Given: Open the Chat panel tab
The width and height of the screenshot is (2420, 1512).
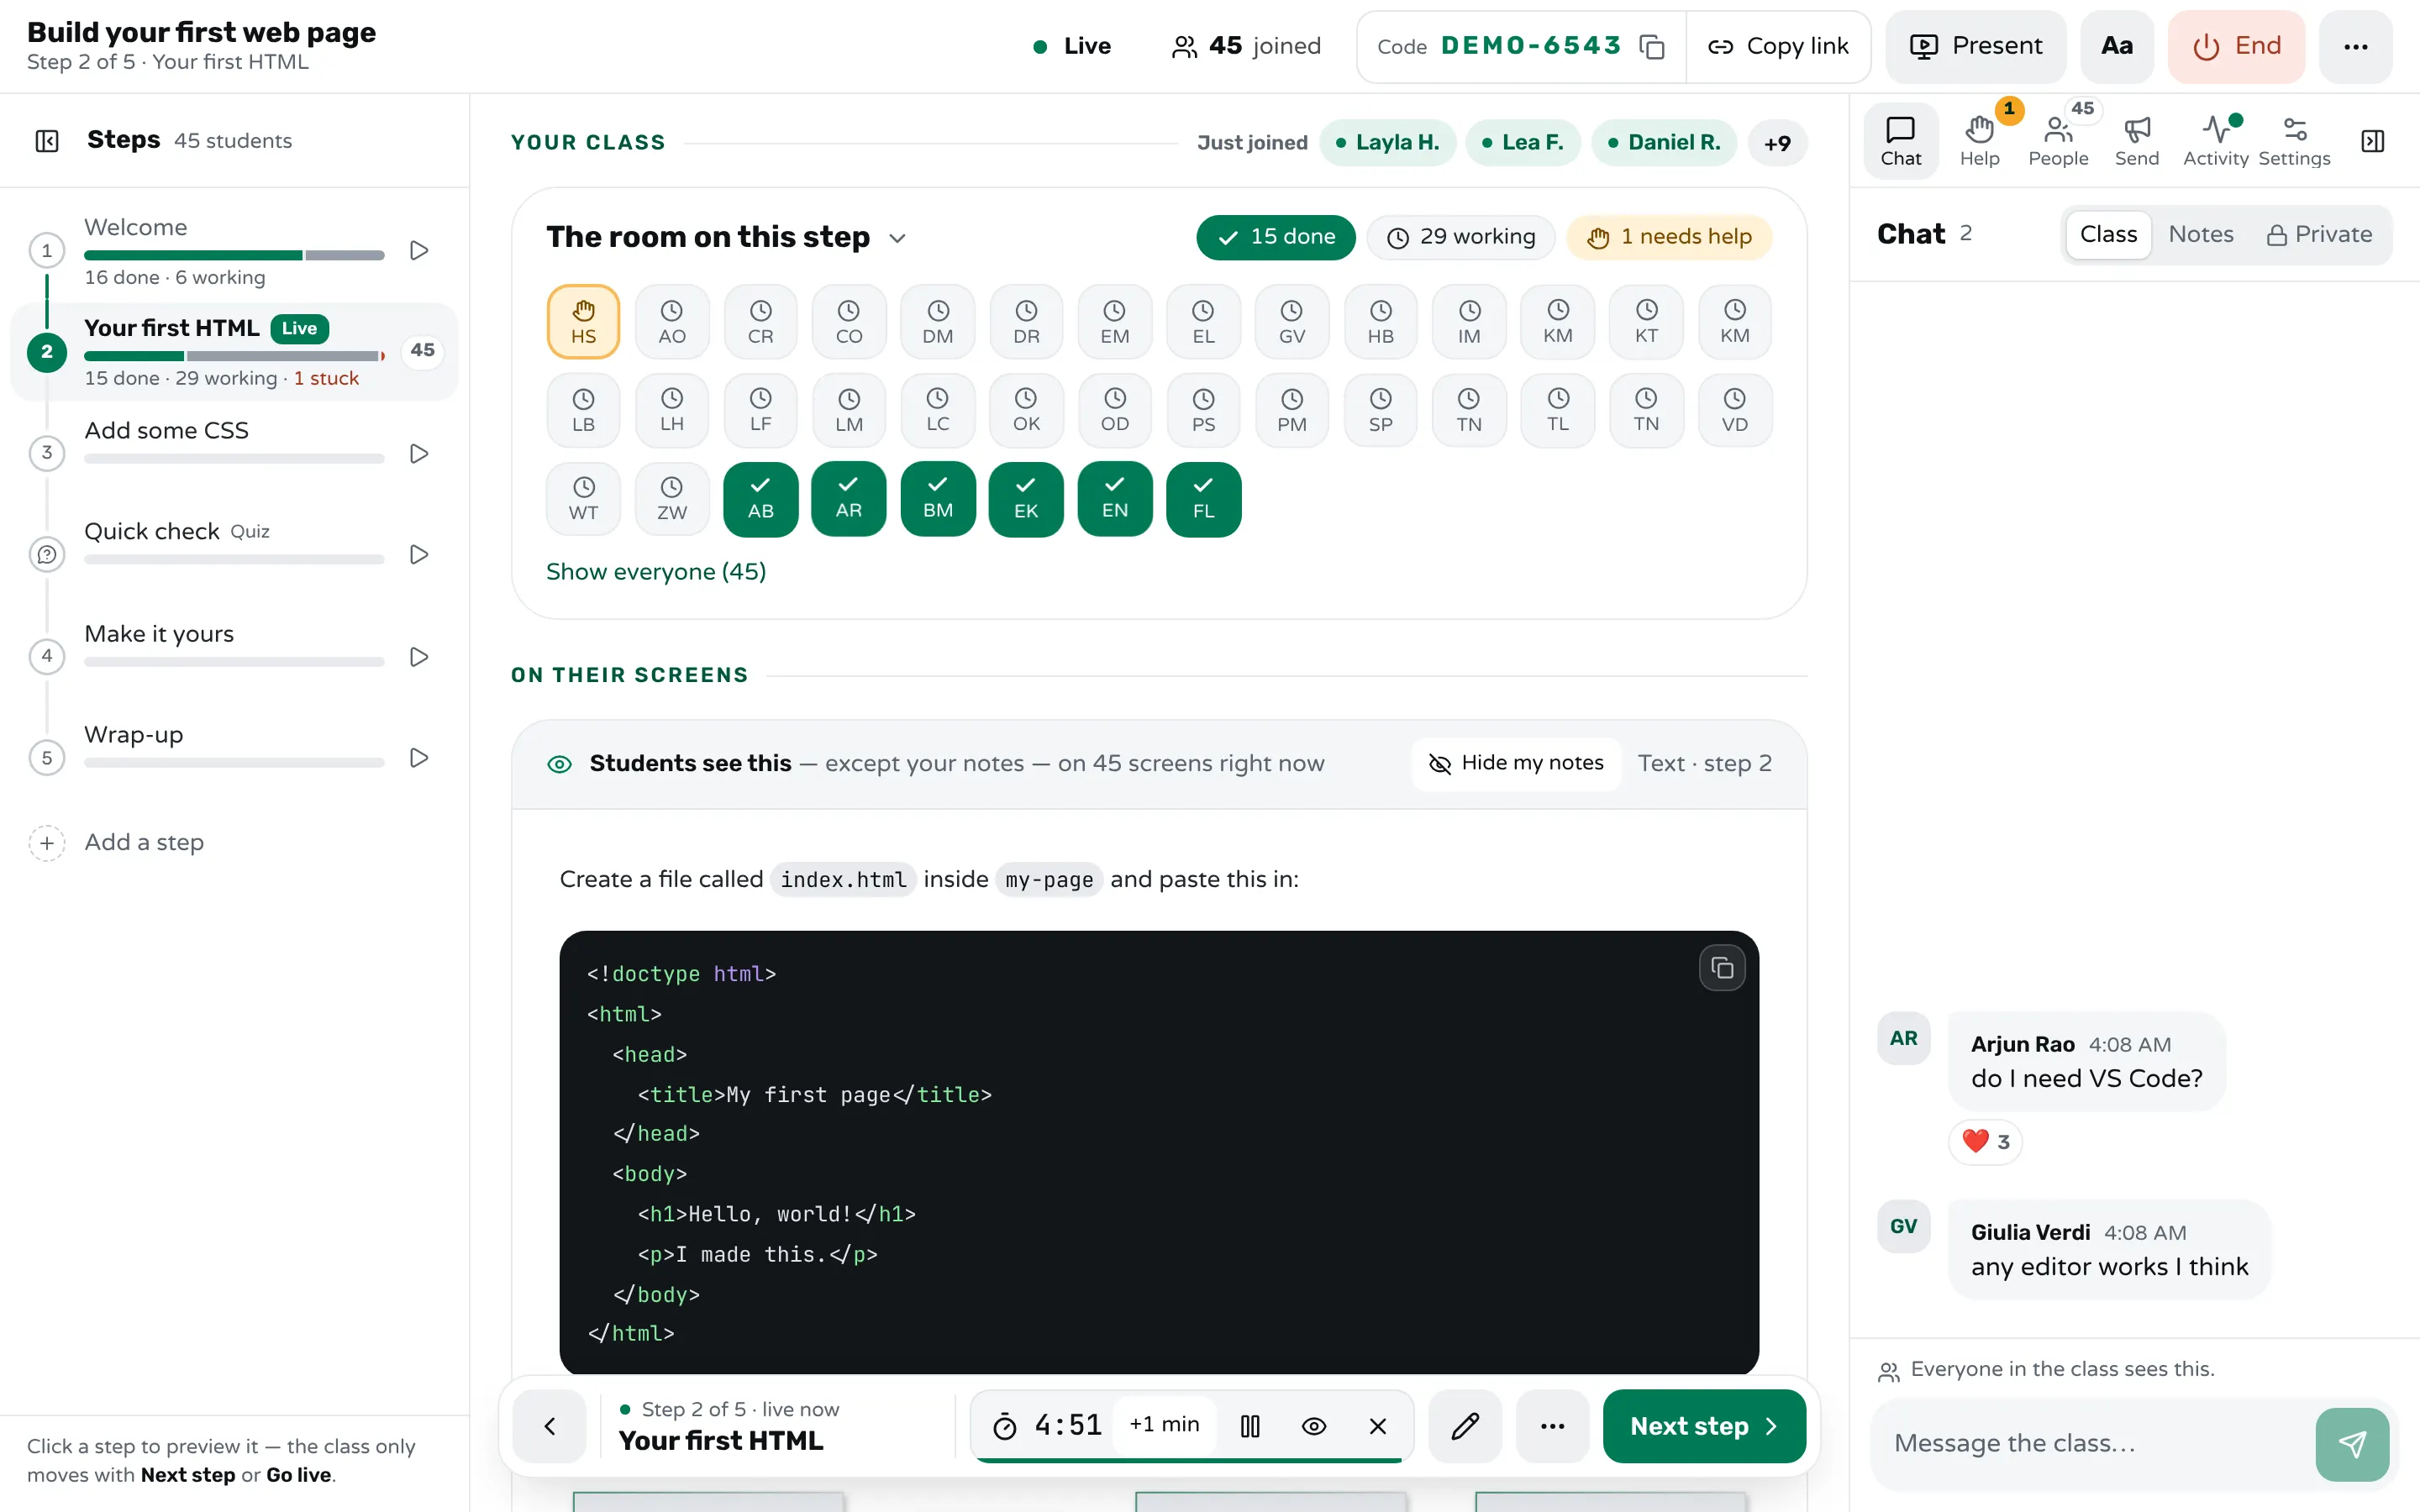Looking at the screenshot, I should (1900, 141).
